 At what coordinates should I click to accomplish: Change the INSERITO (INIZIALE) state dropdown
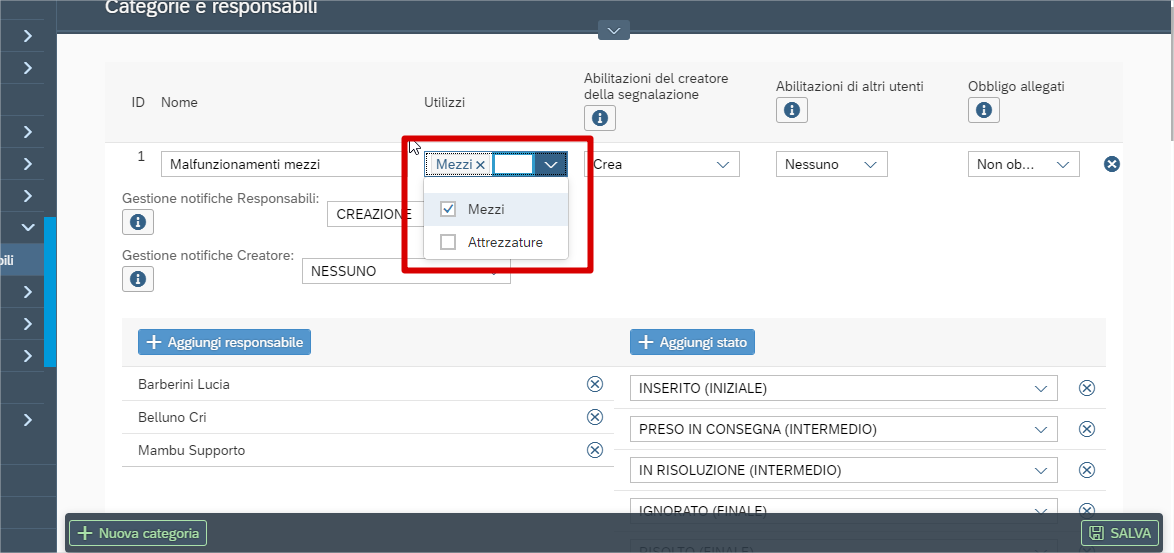[x=844, y=388]
